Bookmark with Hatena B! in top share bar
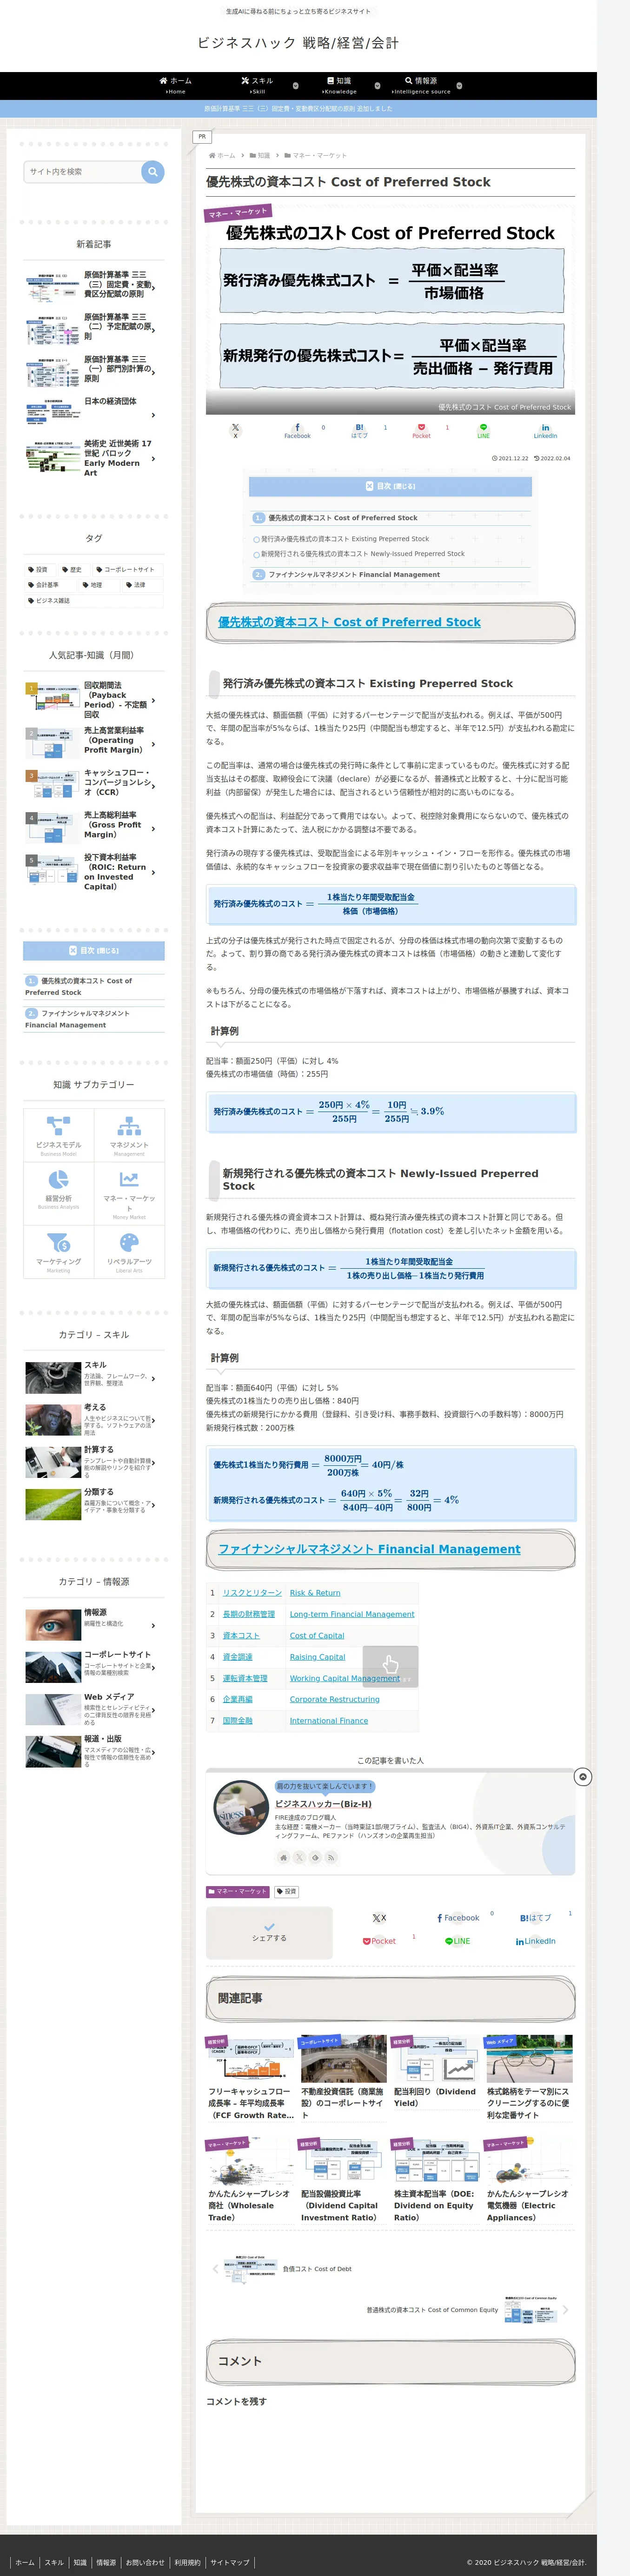This screenshot has width=630, height=2576. [x=359, y=431]
